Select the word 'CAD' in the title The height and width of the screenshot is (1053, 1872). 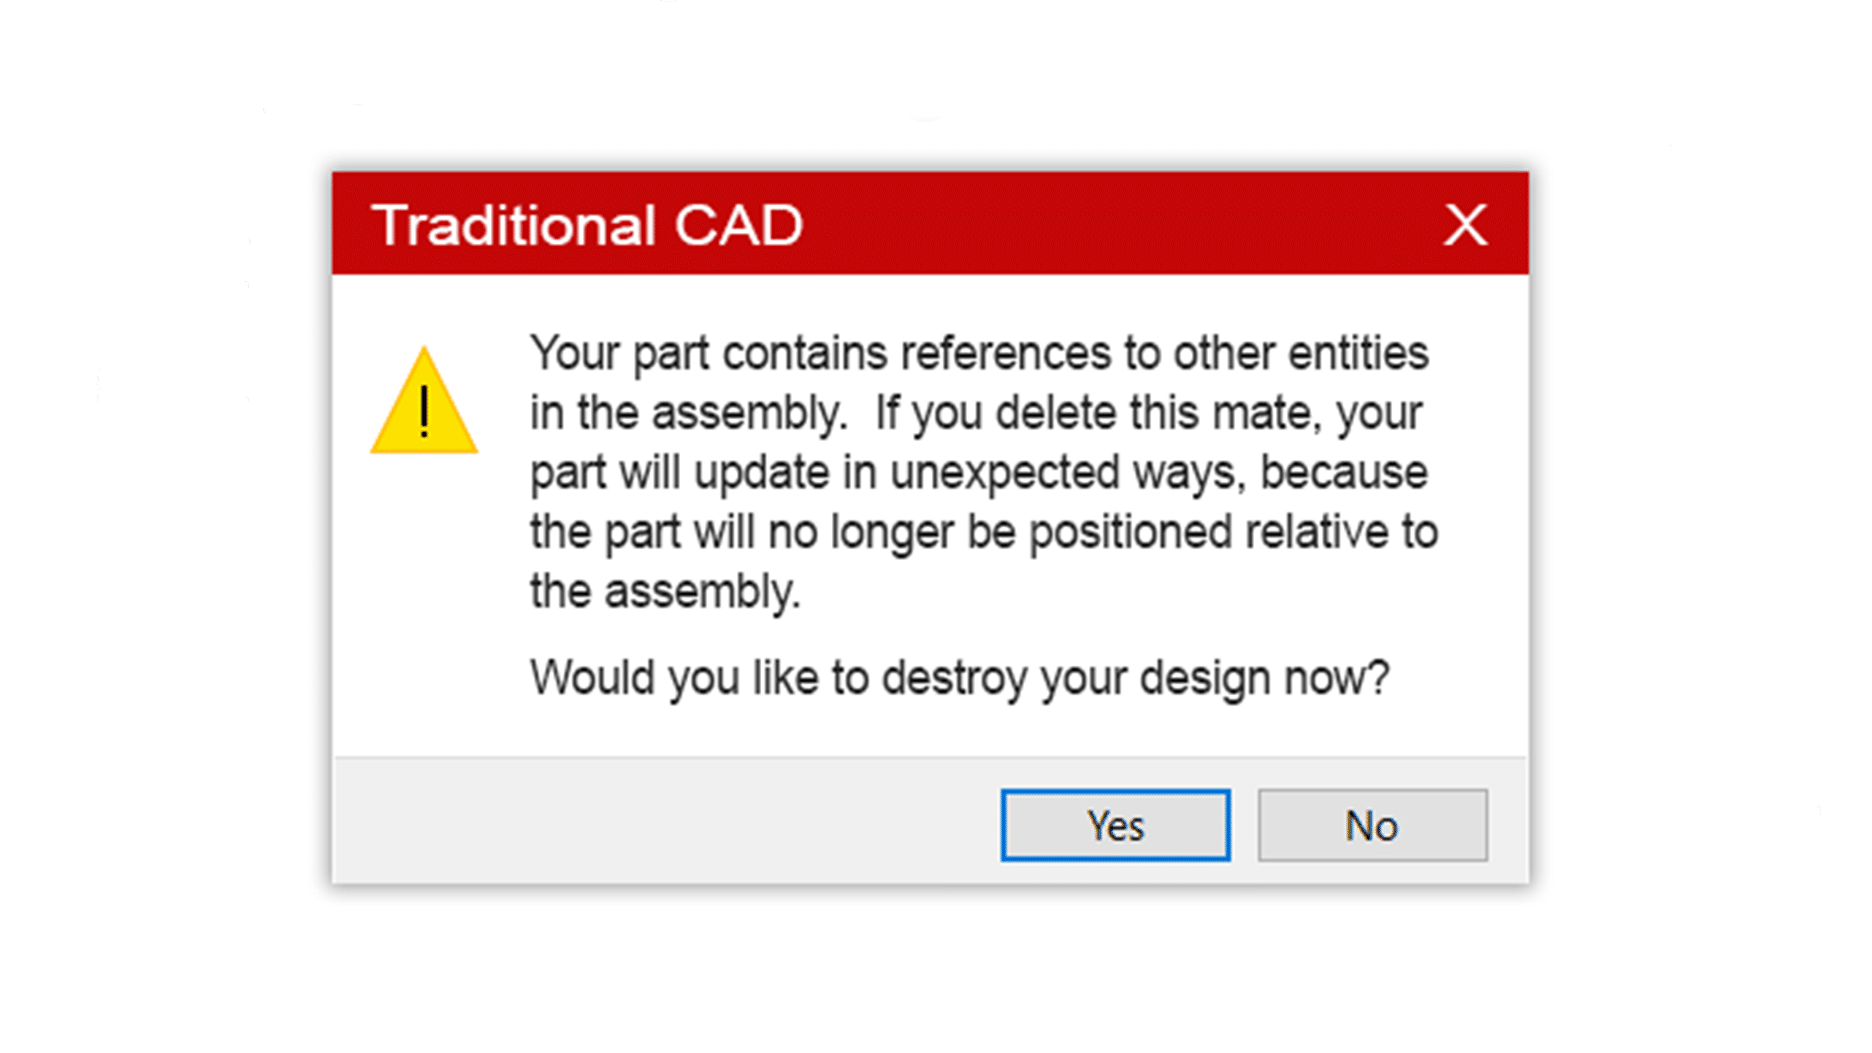coord(738,225)
